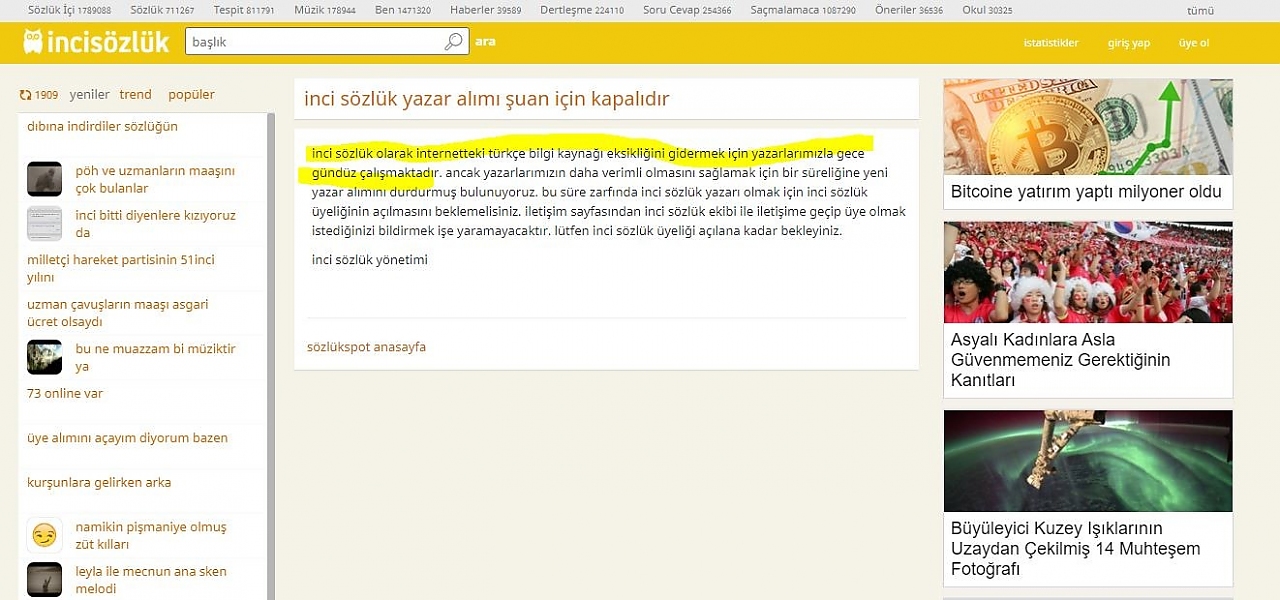Viewport: 1280px width, 600px height.
Task: Open the northern lights article image
Action: (x=1088, y=461)
